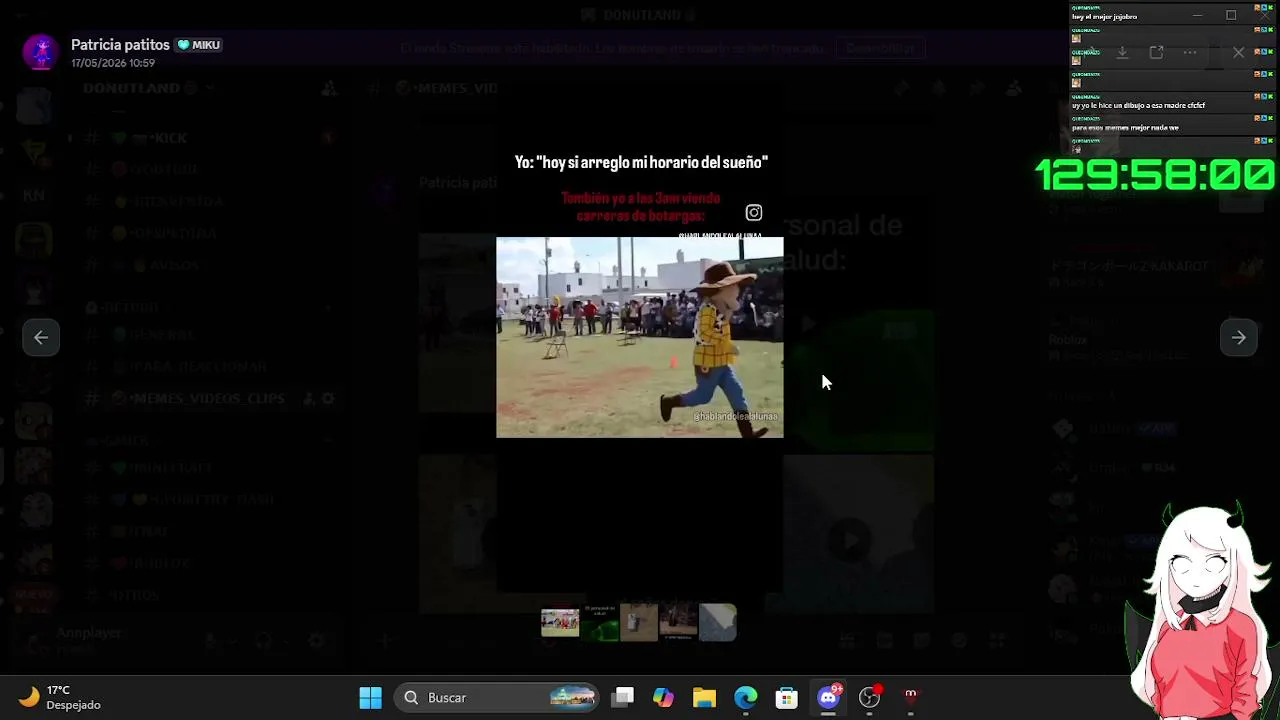The width and height of the screenshot is (1280, 720).
Task: Open the red 'm' app on taskbar
Action: point(911,698)
